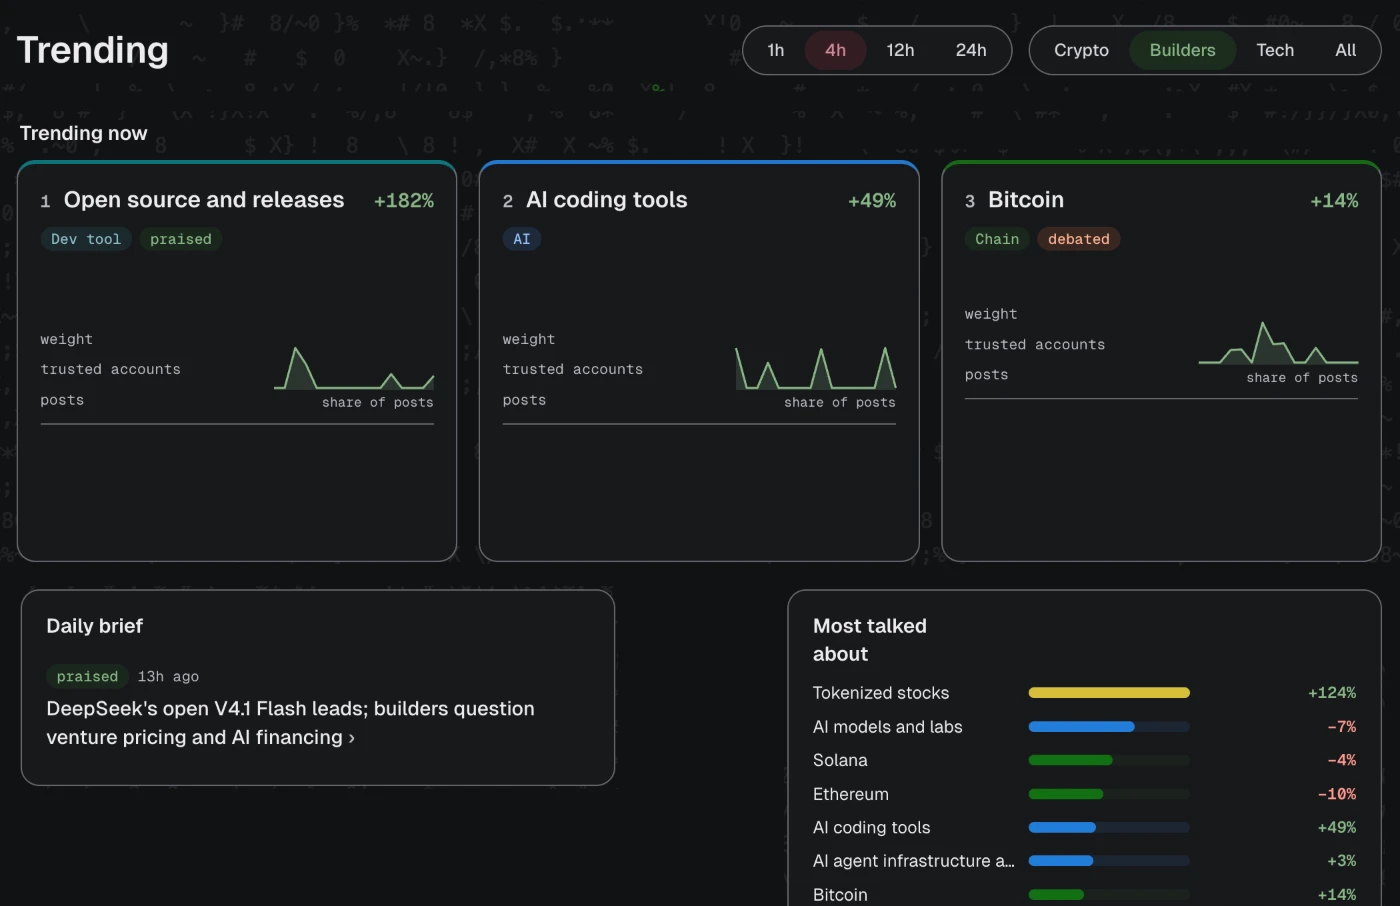Click the Tokenized stocks yellow bar
Viewport: 1400px width, 906px height.
coord(1109,693)
